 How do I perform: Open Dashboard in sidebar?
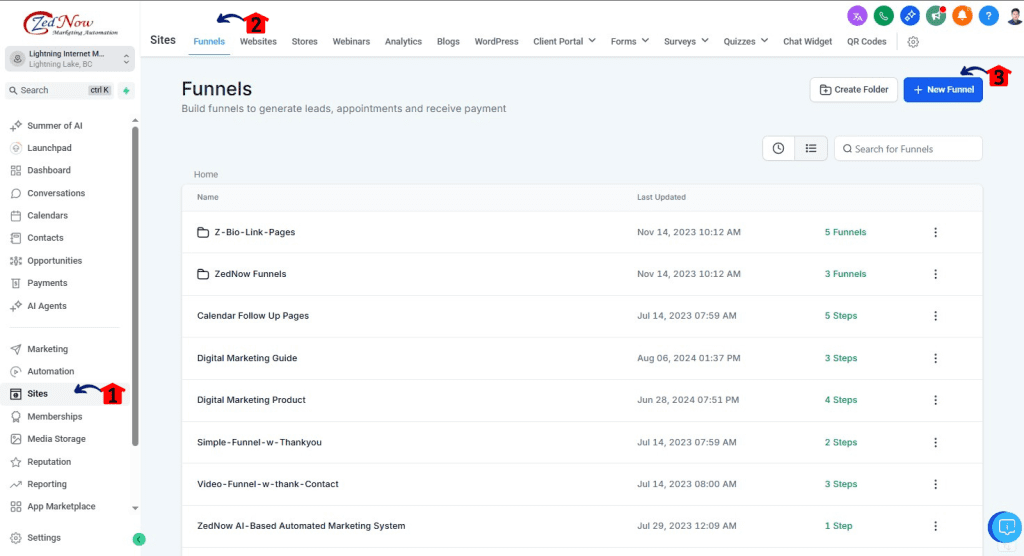[x=40, y=170]
